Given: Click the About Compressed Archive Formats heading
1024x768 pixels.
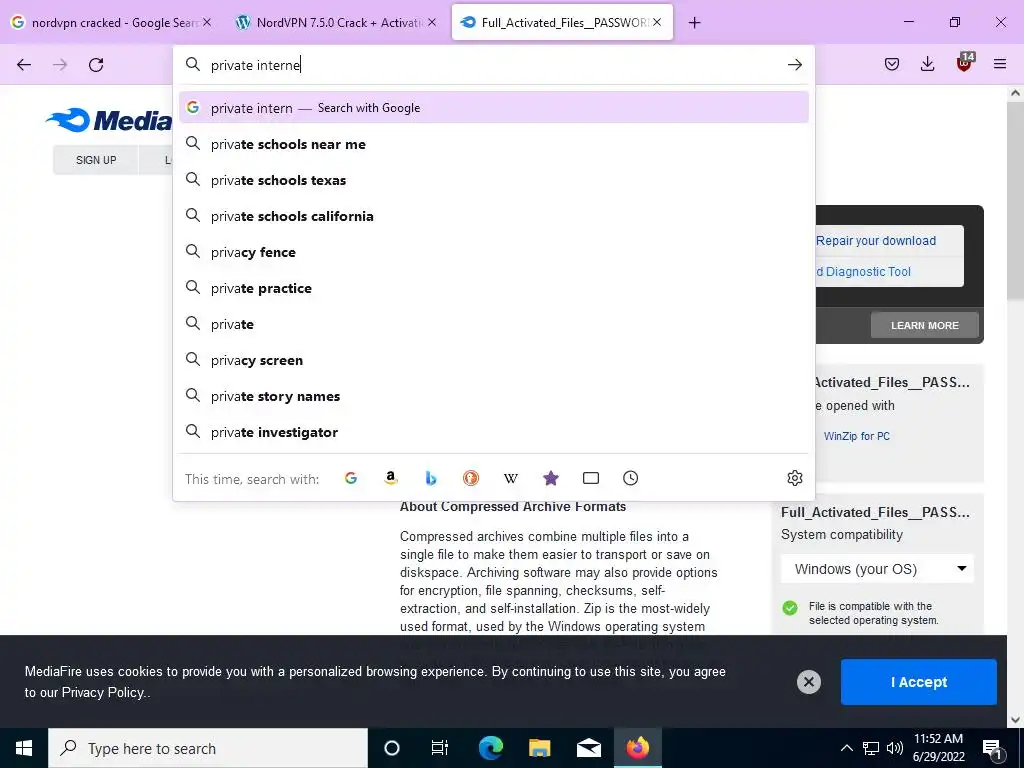Looking at the screenshot, I should pyautogui.click(x=513, y=506).
